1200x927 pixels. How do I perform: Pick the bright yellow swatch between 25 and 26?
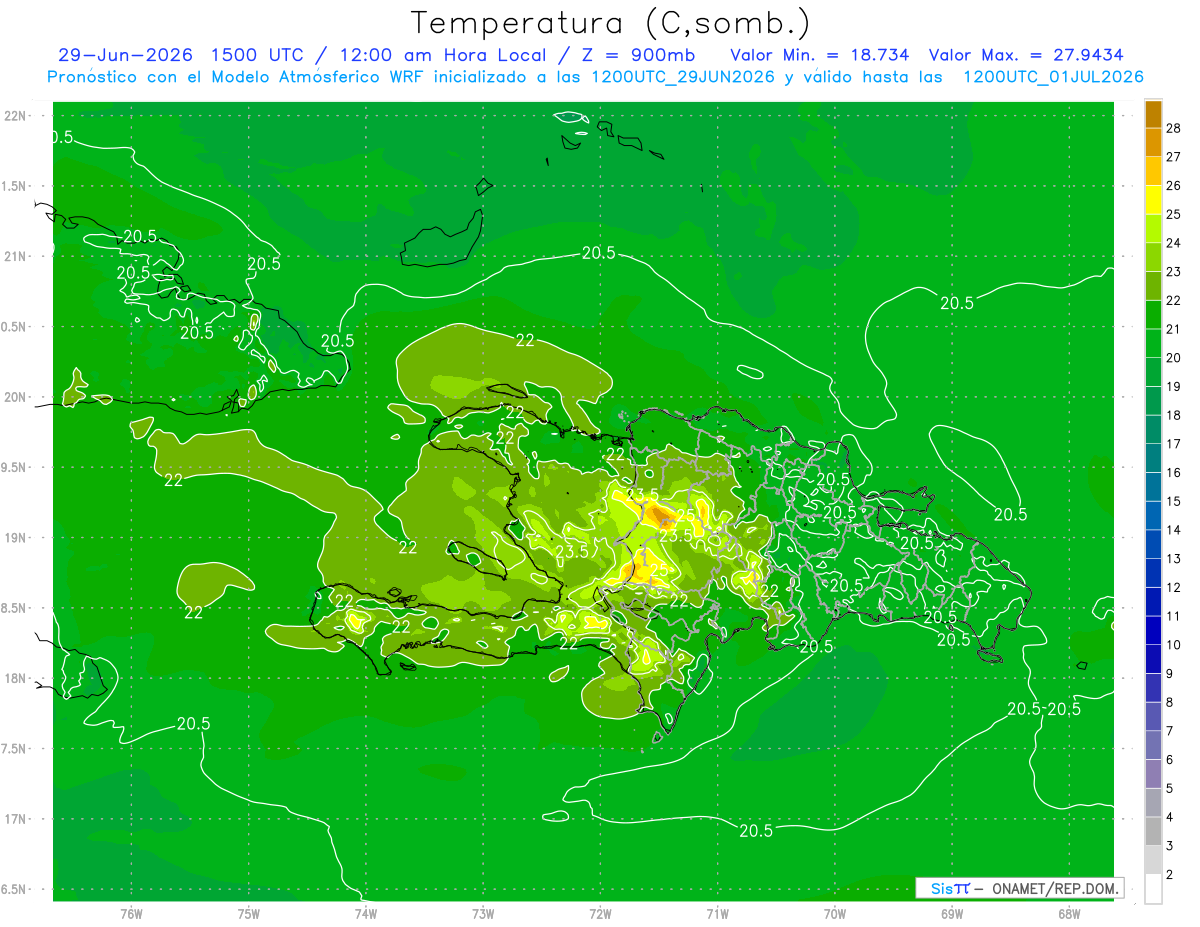click(x=1153, y=200)
